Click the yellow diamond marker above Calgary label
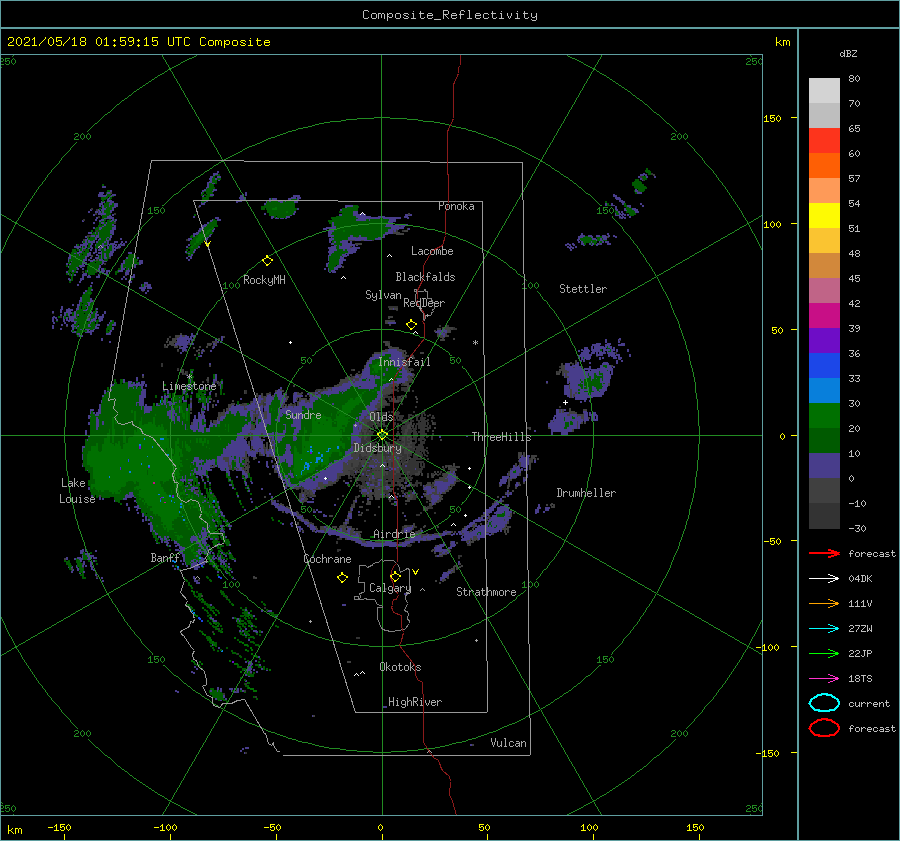The height and width of the screenshot is (841, 900). [395, 576]
